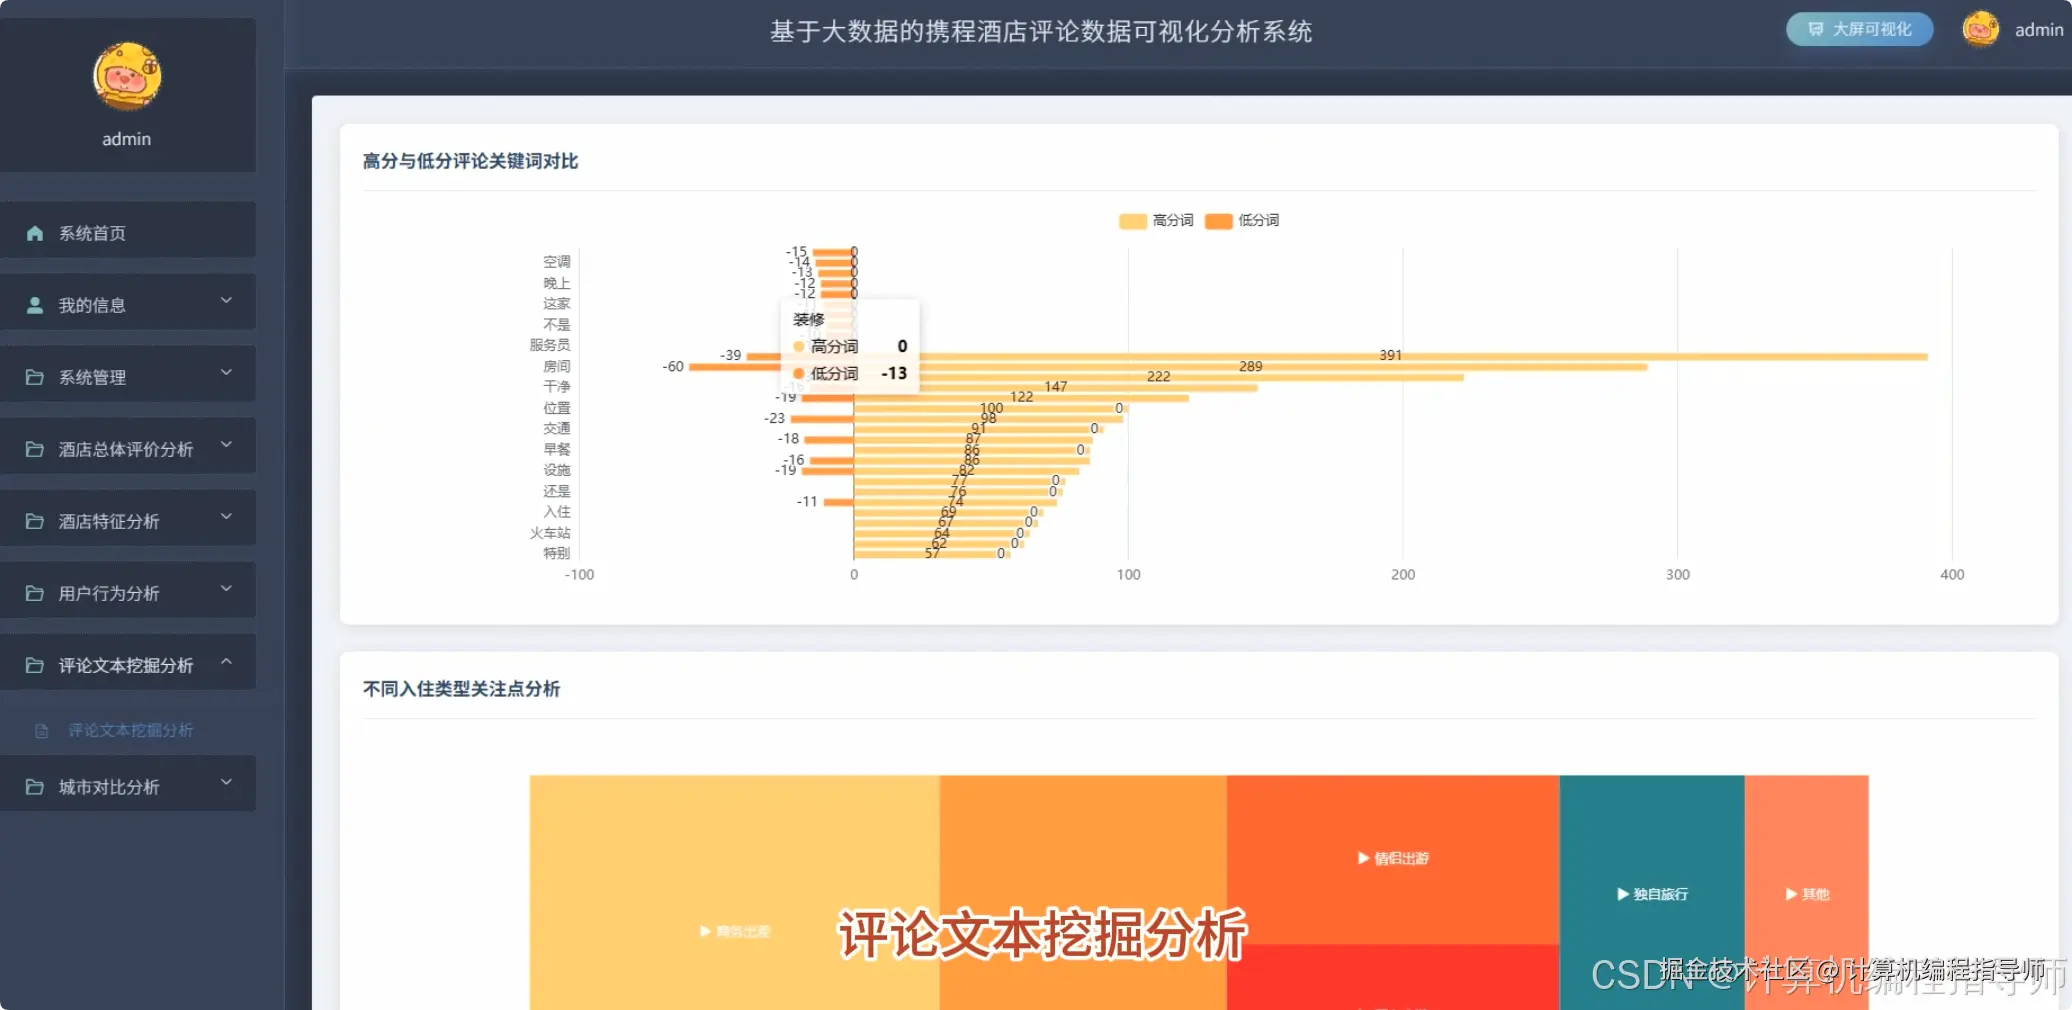This screenshot has height=1010, width=2072.
Task: Expand the 我的信息 menu chevron
Action: (x=227, y=300)
